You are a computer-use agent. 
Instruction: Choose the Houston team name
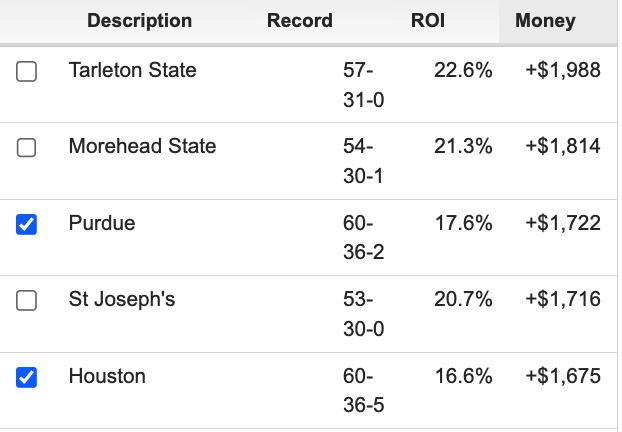click(107, 376)
